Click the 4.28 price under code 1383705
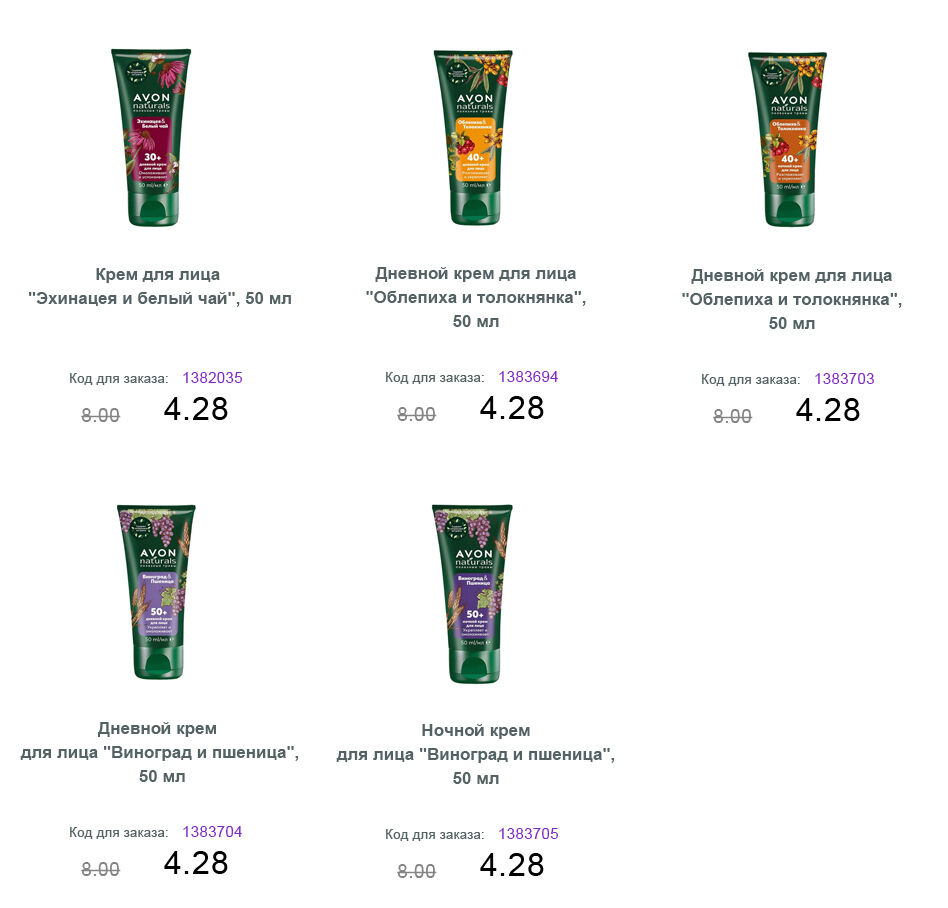The image size is (948, 908). pyautogui.click(x=511, y=865)
